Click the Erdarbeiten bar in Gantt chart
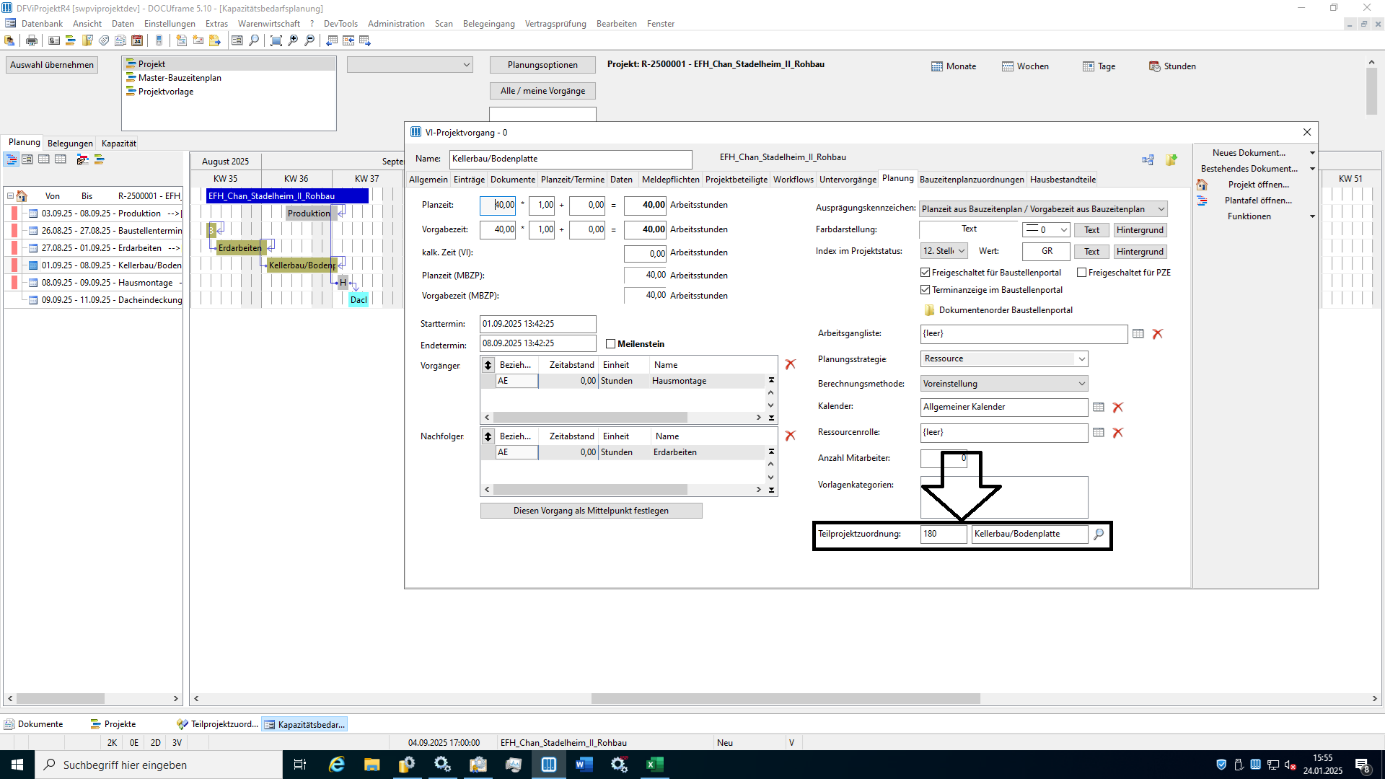Image resolution: width=1385 pixels, height=779 pixels. click(240, 247)
